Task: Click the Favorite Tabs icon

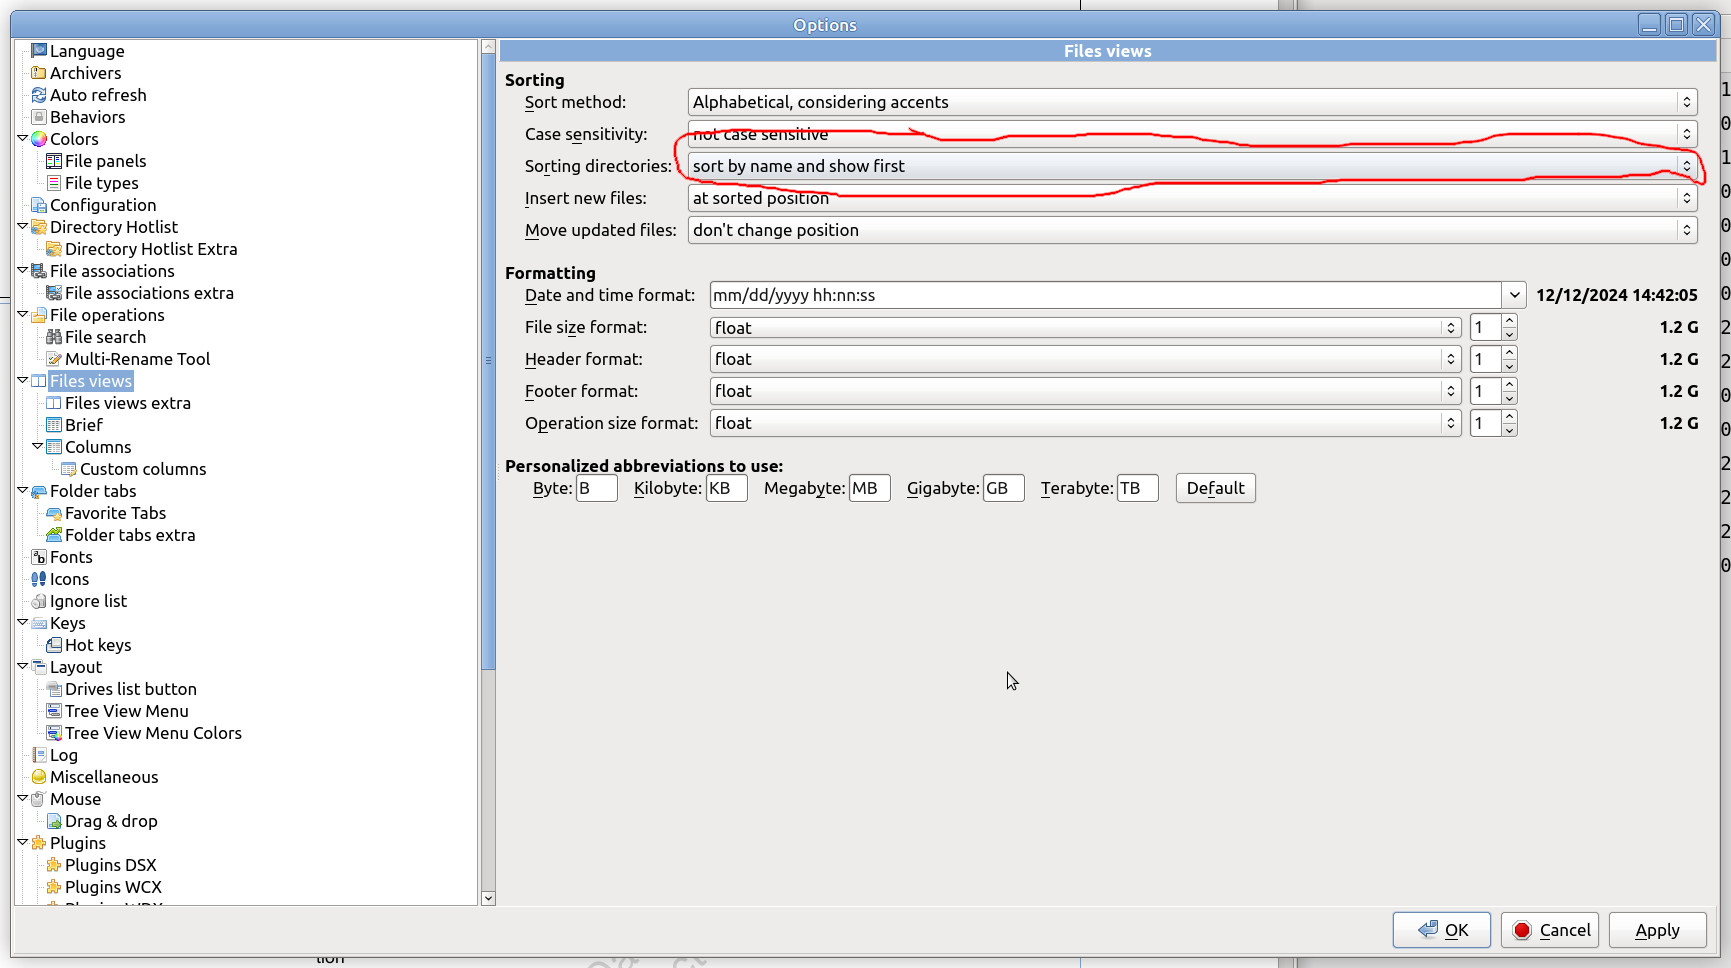Action: coord(54,513)
